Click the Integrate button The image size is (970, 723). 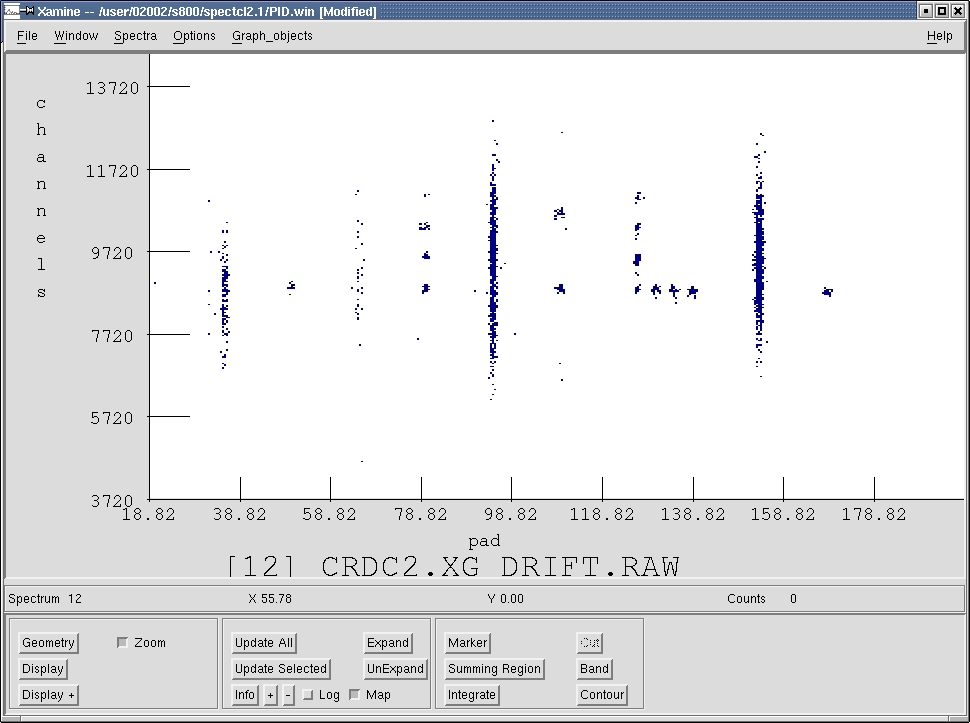tap(471, 695)
